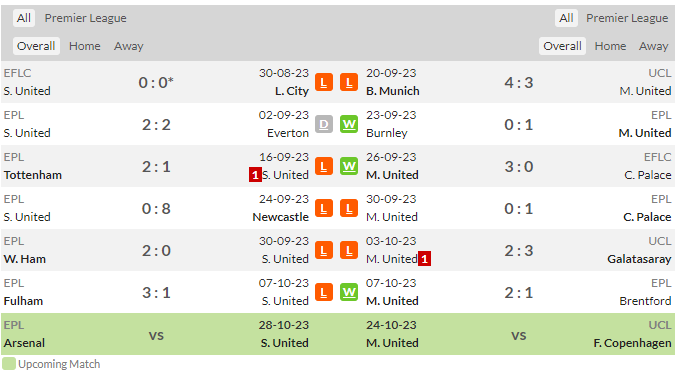Switch to left Home tab
The image size is (676, 392).
click(84, 46)
